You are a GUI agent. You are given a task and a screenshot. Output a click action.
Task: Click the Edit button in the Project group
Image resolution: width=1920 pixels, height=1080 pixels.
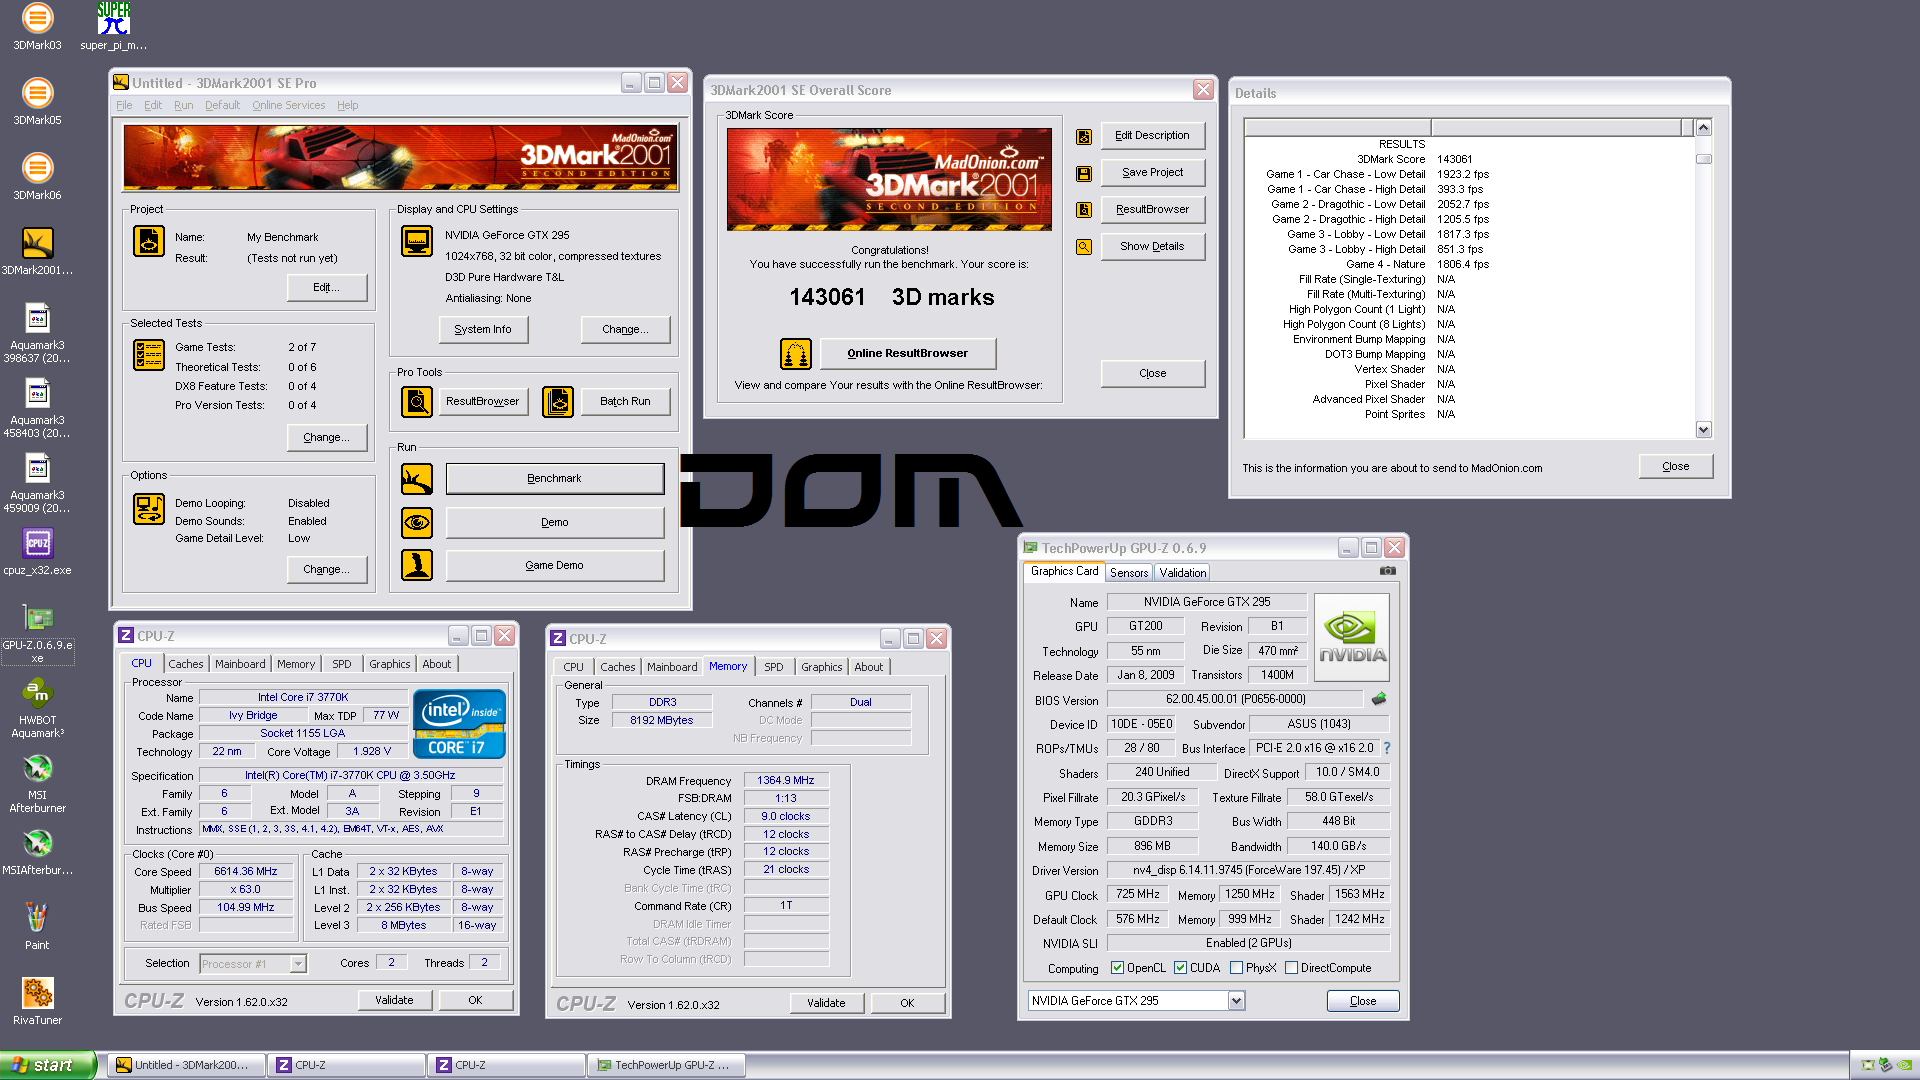tap(326, 287)
